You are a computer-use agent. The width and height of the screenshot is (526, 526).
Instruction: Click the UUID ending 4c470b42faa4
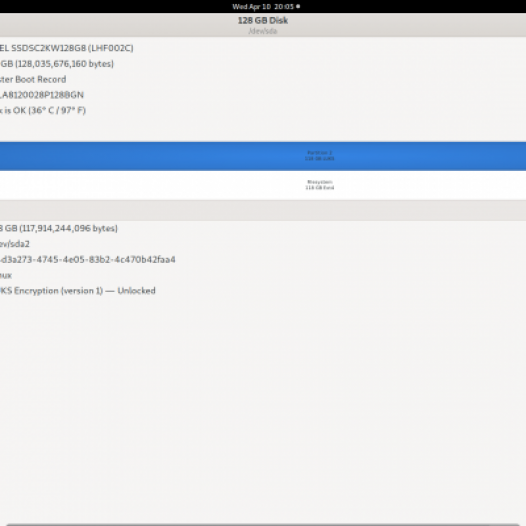[x=88, y=260]
